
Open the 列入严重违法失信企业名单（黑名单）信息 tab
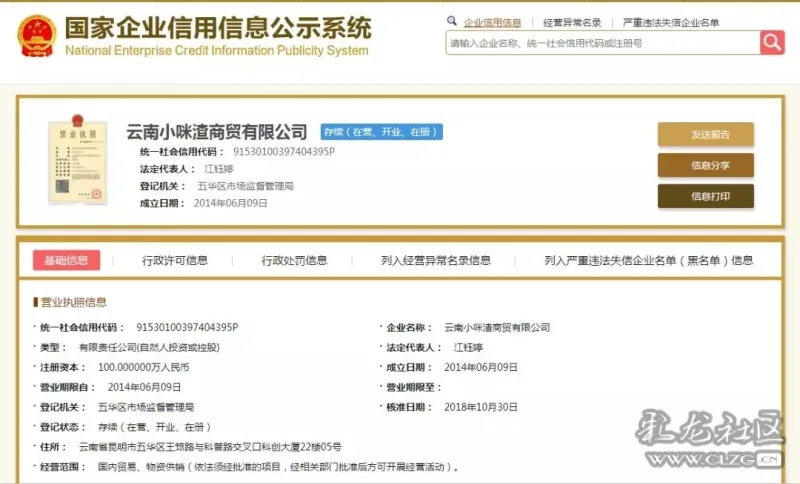pyautogui.click(x=648, y=261)
